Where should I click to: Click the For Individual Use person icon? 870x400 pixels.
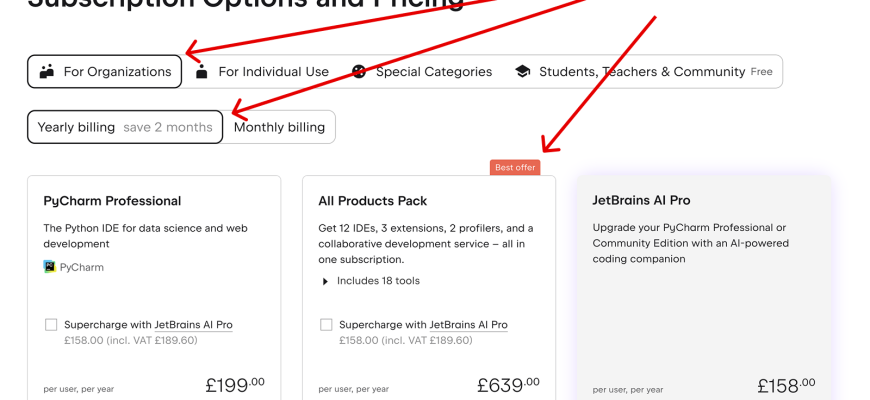[202, 72]
